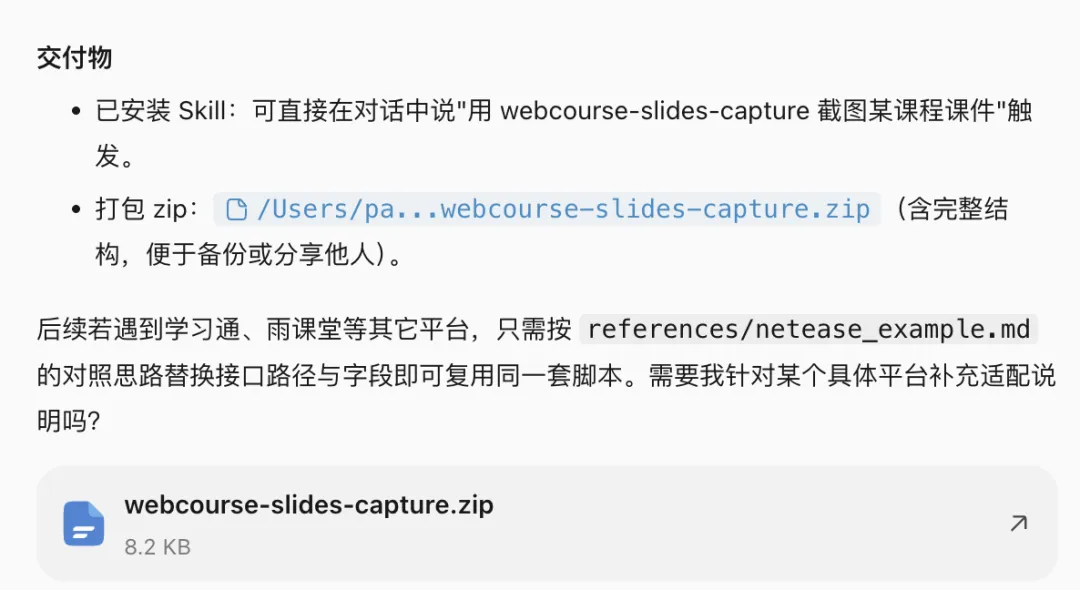Click the blue document icon on the attachment card

84,523
